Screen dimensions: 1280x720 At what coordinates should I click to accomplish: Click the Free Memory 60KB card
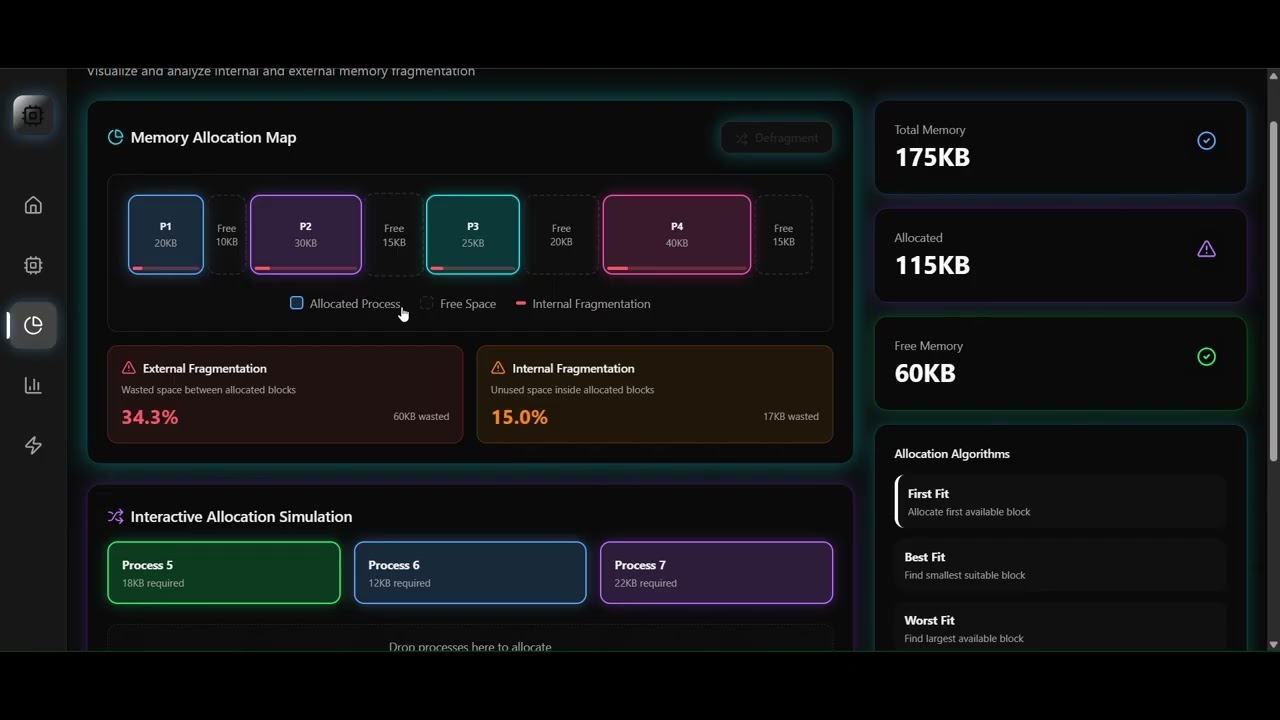coord(1061,363)
